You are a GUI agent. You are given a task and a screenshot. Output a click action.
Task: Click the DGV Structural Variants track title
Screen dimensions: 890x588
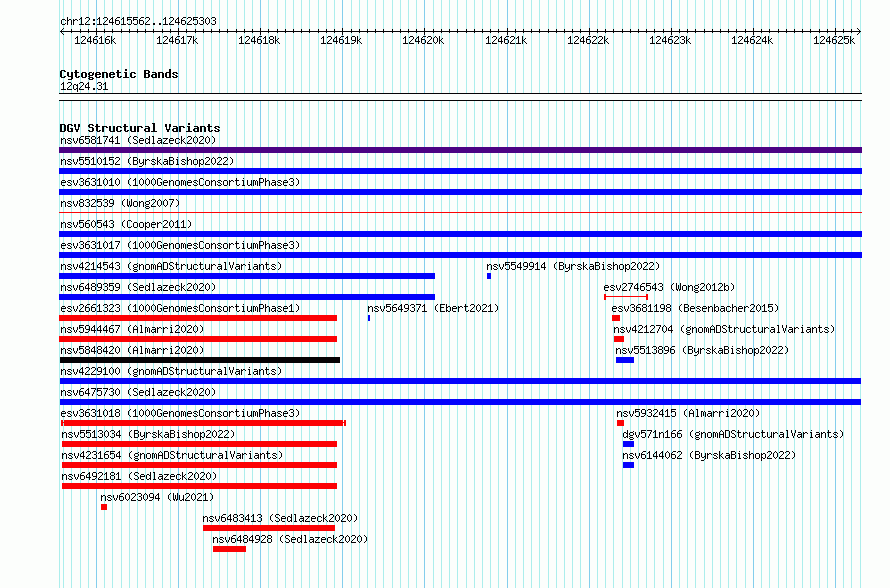(x=140, y=128)
